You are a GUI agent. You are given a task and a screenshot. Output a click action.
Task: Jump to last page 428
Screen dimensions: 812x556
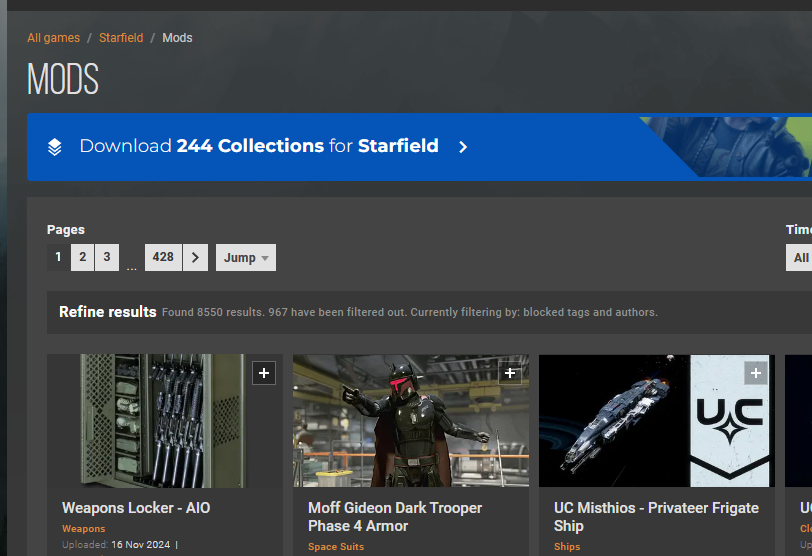(x=163, y=257)
